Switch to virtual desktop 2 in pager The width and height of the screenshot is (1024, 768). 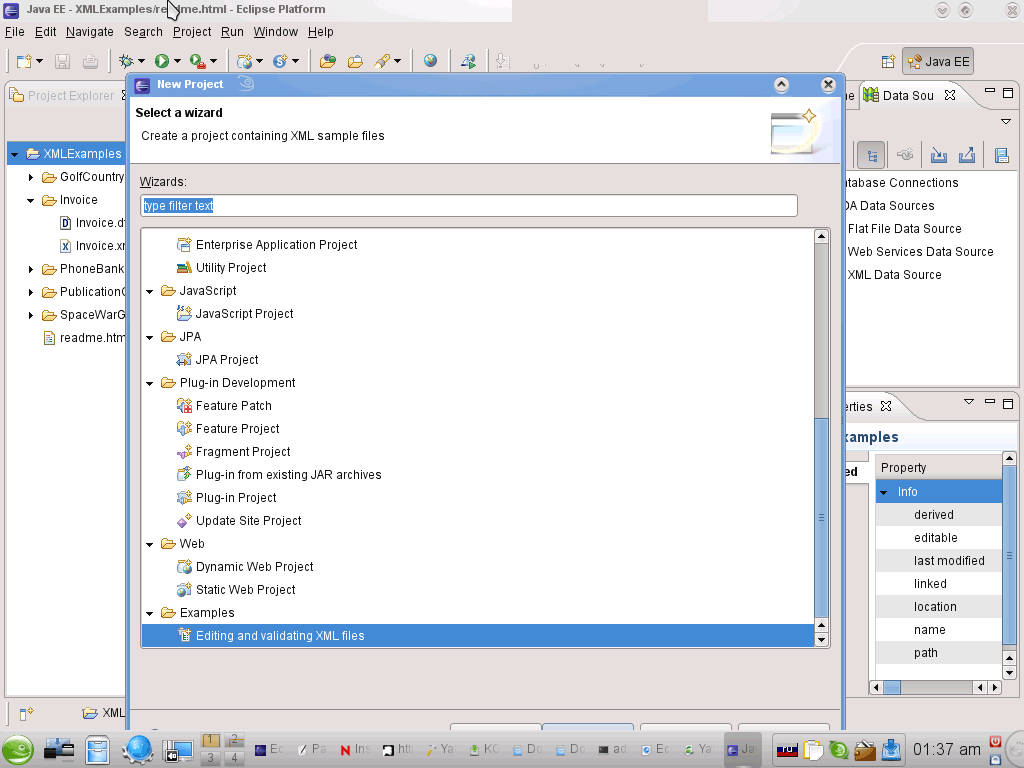pos(234,741)
